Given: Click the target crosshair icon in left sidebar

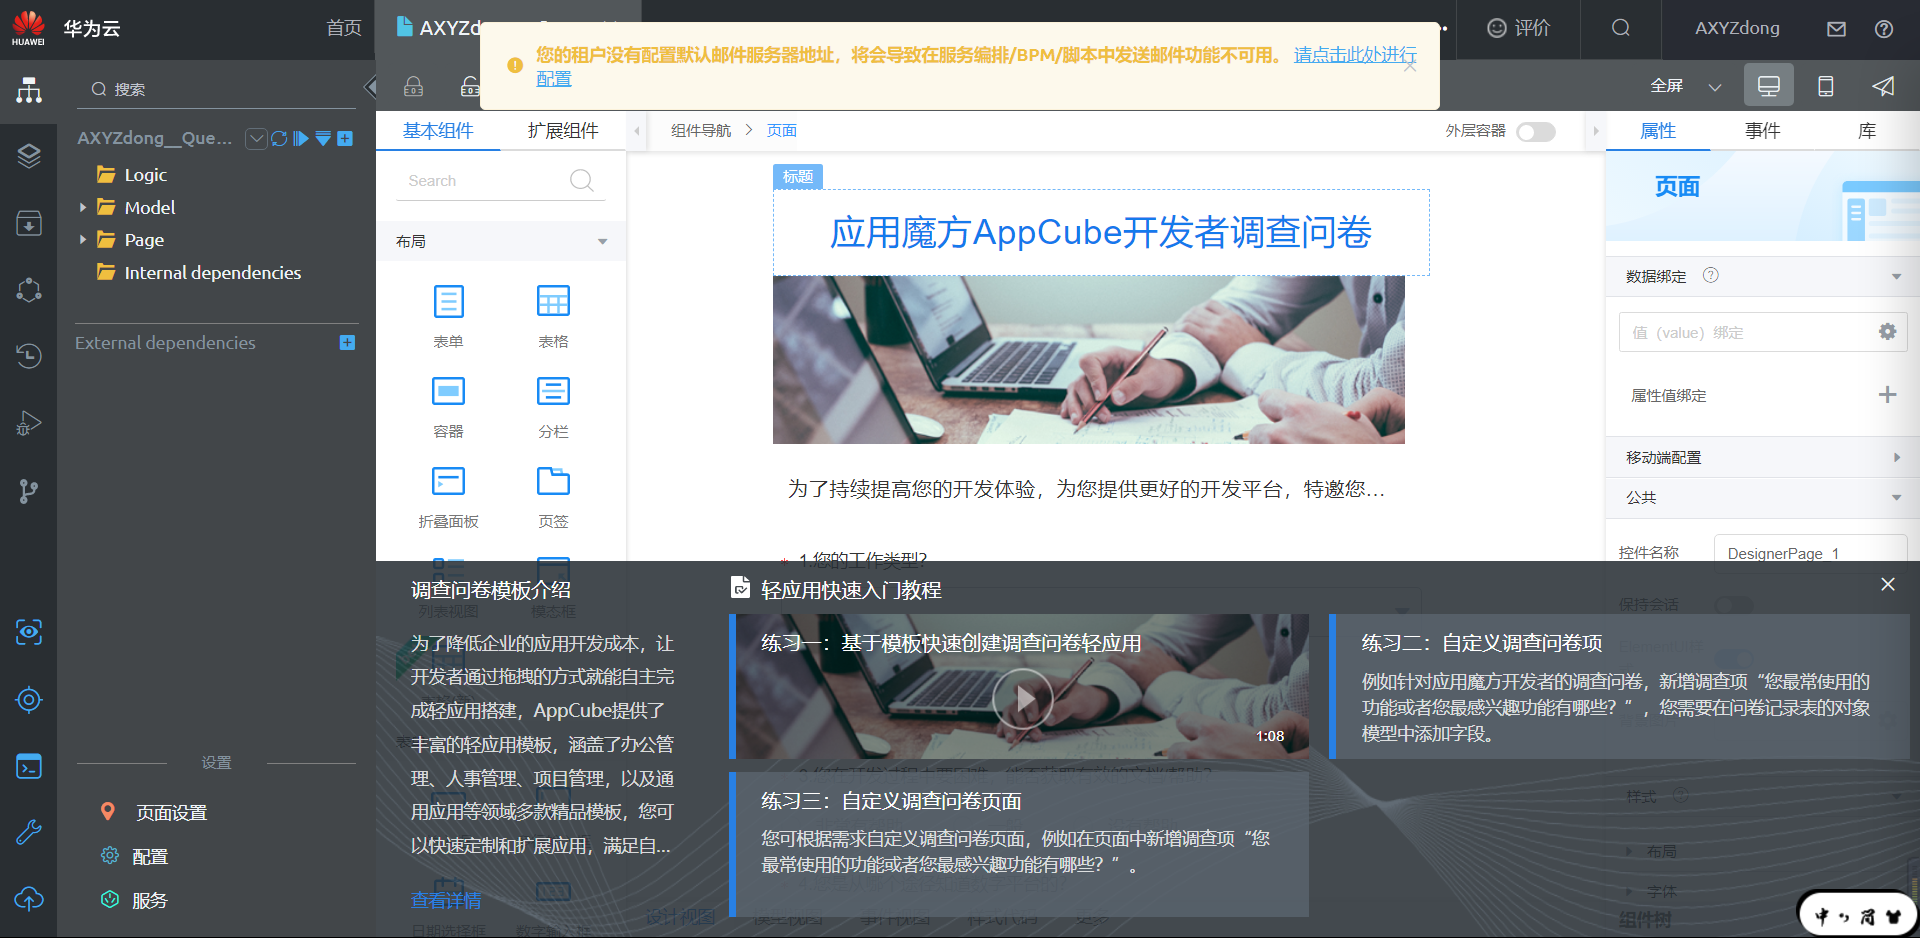Looking at the screenshot, I should click(29, 700).
